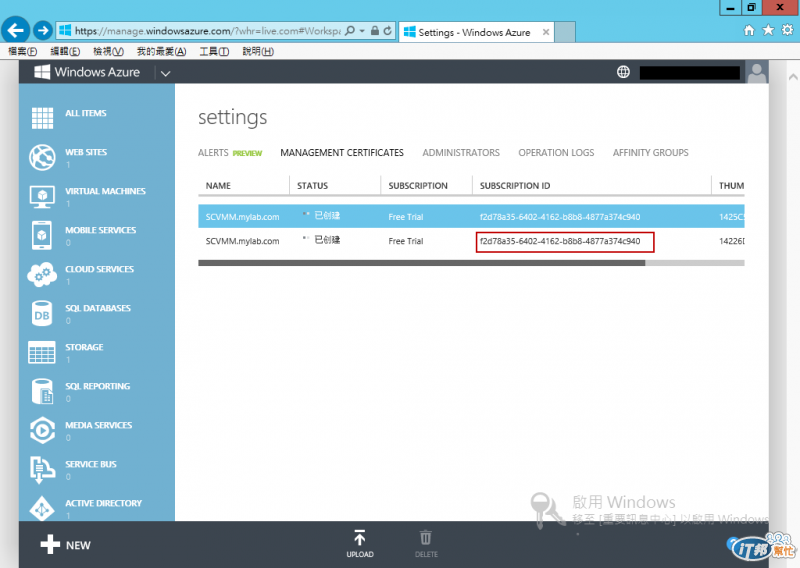Open the 說明(H) menu
Image resolution: width=800 pixels, height=568 pixels.
pos(258,51)
